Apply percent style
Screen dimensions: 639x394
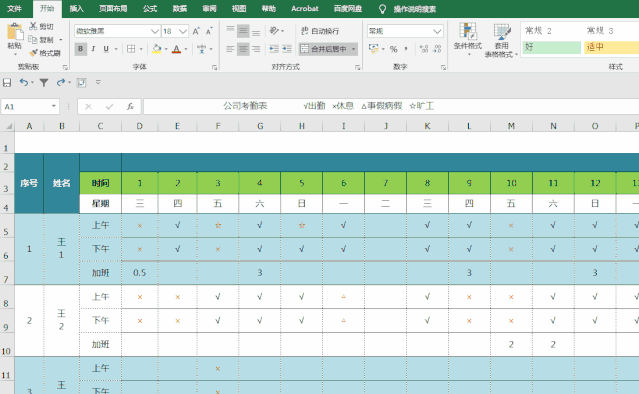click(393, 49)
